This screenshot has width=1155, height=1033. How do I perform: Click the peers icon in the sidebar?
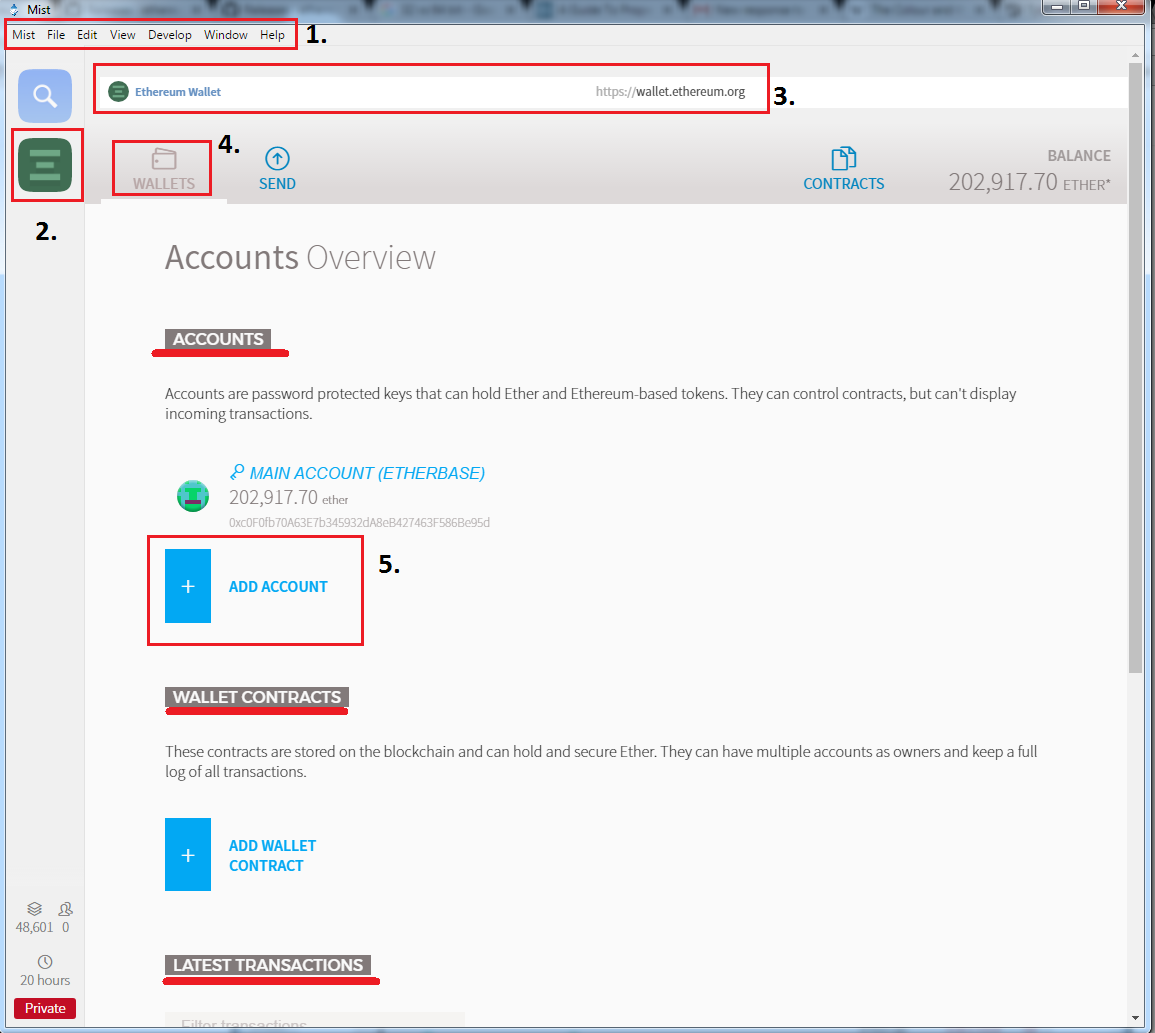pos(66,908)
